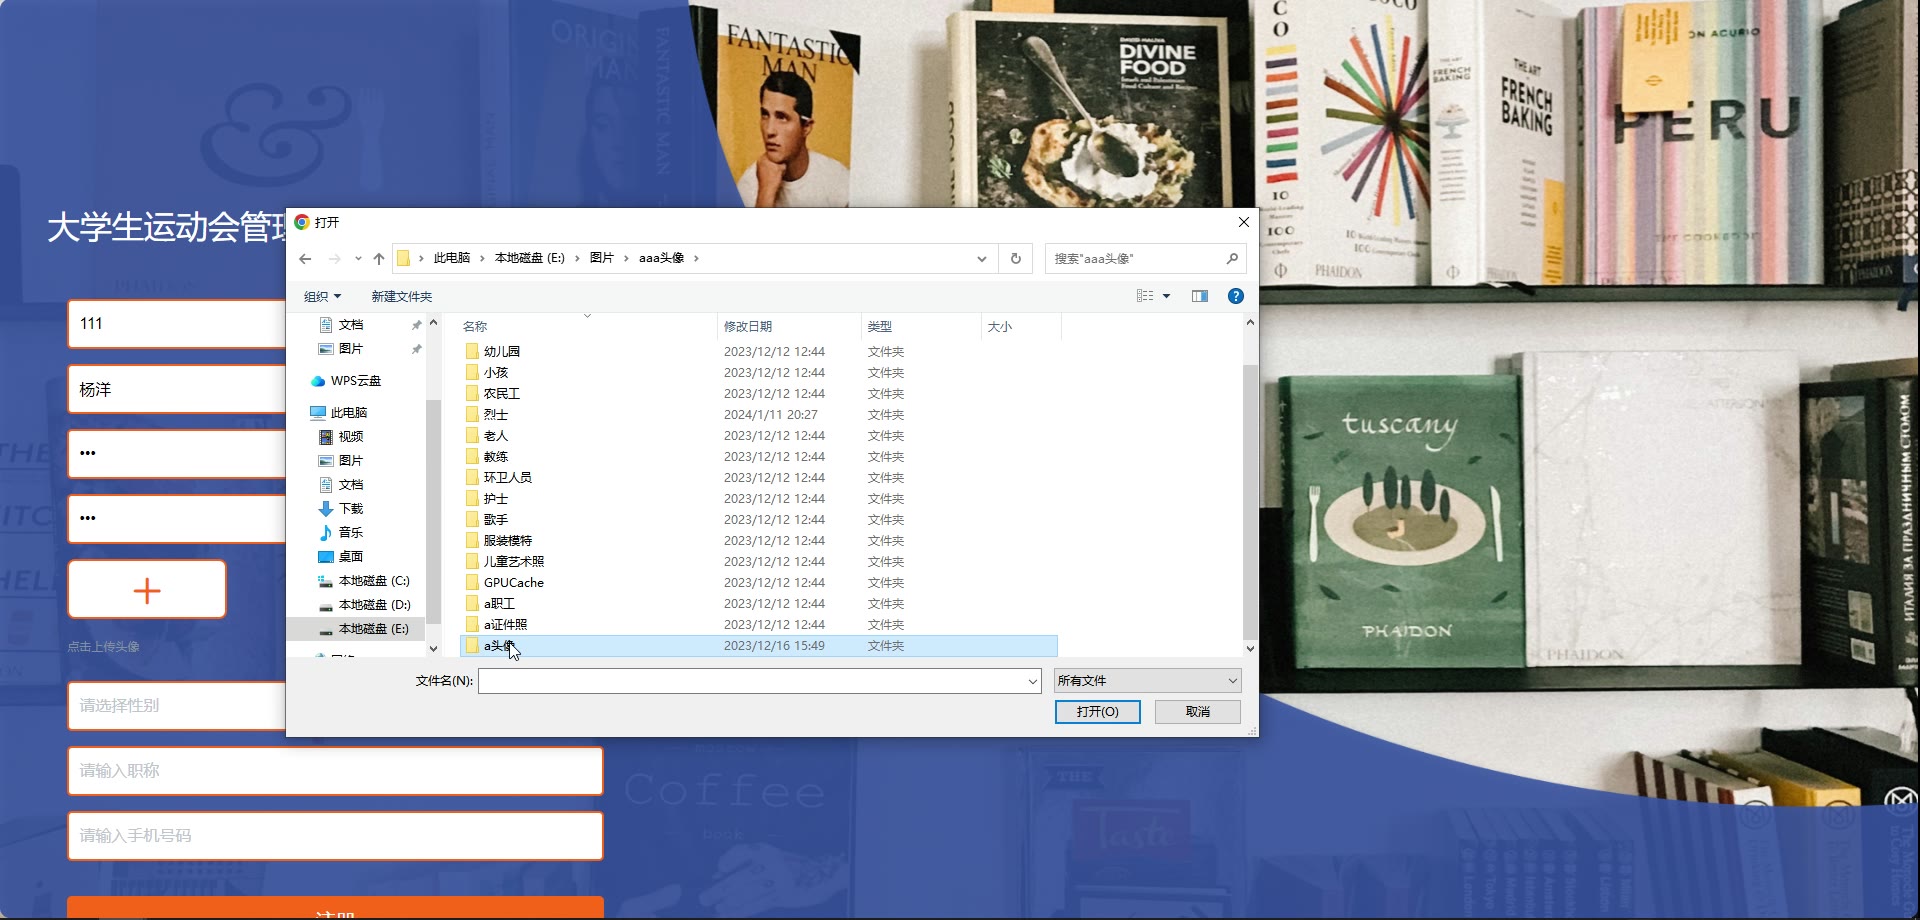Screen dimensions: 1920x920
Task: Refresh the aaa头像 folder listing
Action: point(1016,258)
